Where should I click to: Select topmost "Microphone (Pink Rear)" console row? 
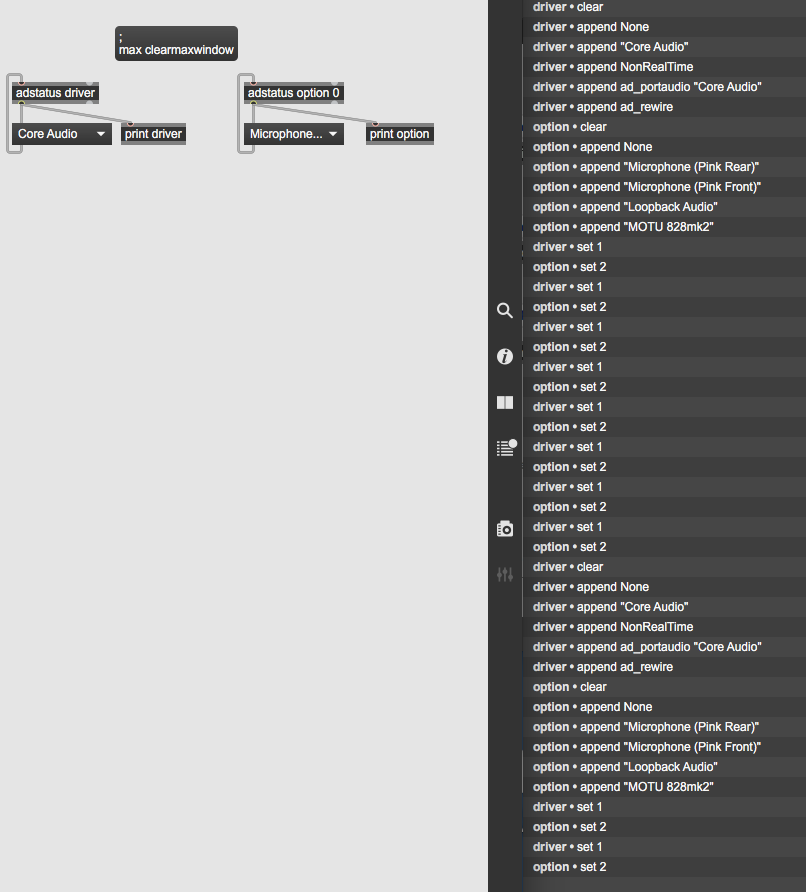(664, 167)
